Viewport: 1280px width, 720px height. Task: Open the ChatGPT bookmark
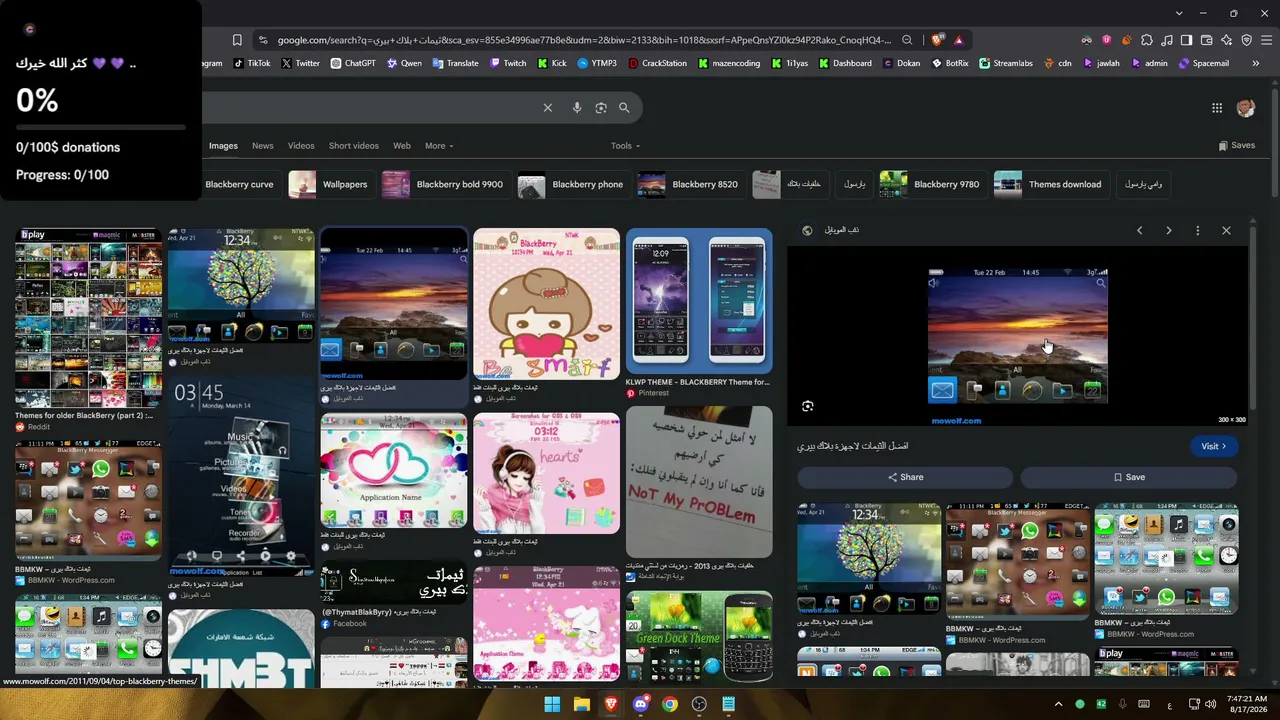coord(353,63)
